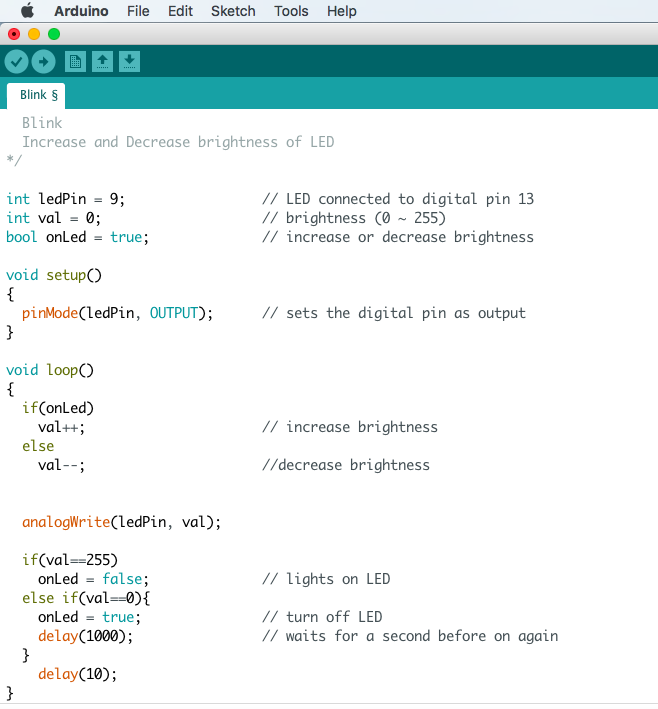
Task: Click the comment '// turn off LED'
Action: coord(322,617)
